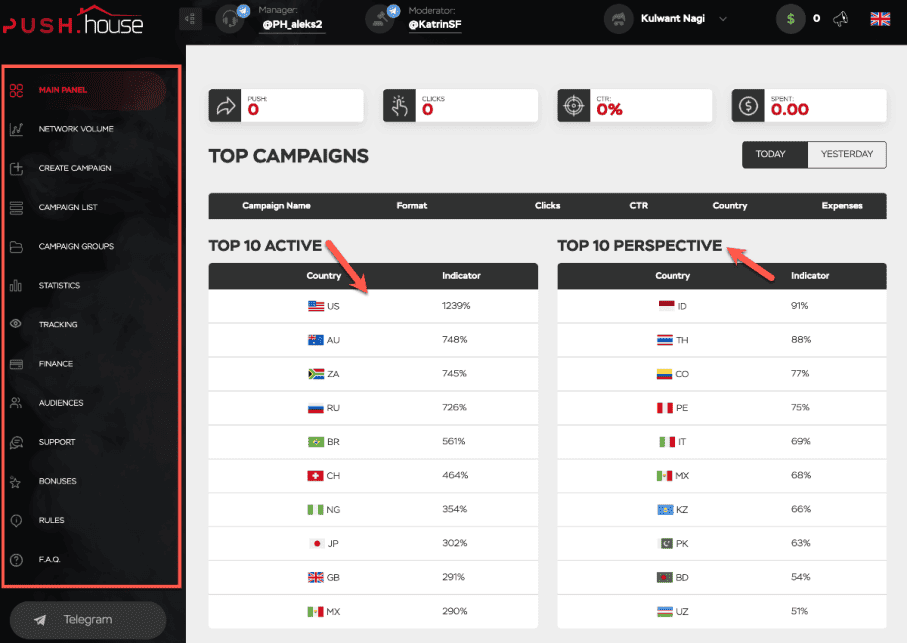
Task: Click the megaphone notifications icon
Action: click(841, 19)
